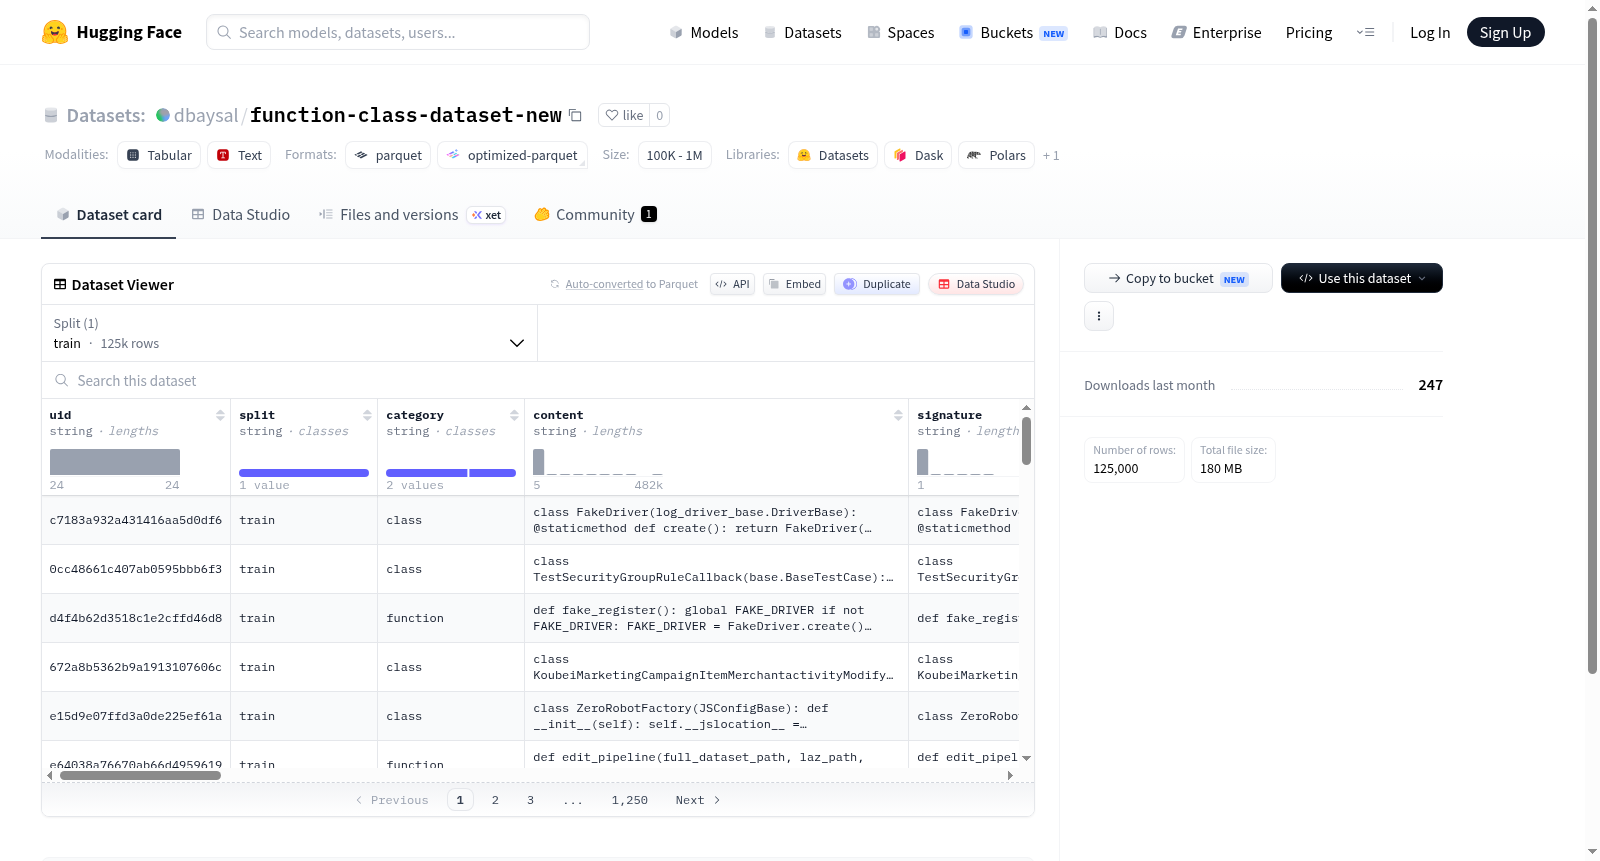Screen dimensions: 1600x861
Task: Select content cell starting class ZeroRobotFactory
Action: click(x=716, y=716)
